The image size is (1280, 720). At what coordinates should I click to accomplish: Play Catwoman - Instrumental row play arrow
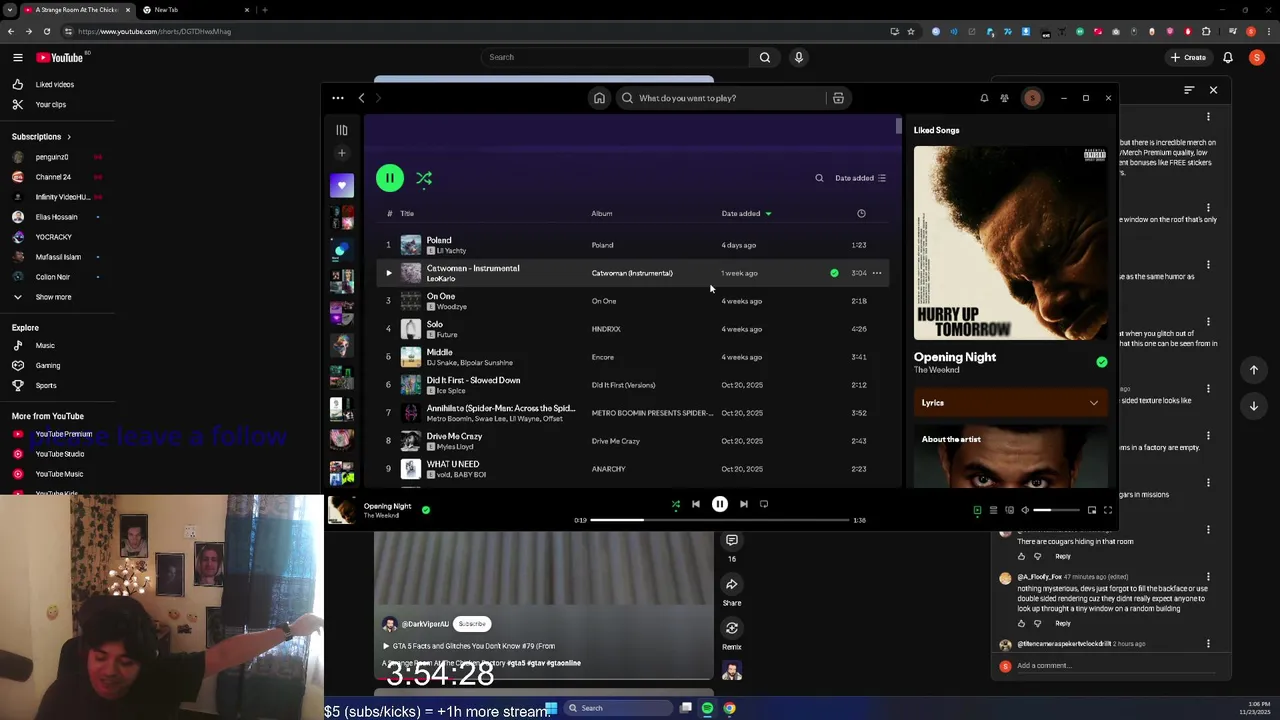click(389, 273)
